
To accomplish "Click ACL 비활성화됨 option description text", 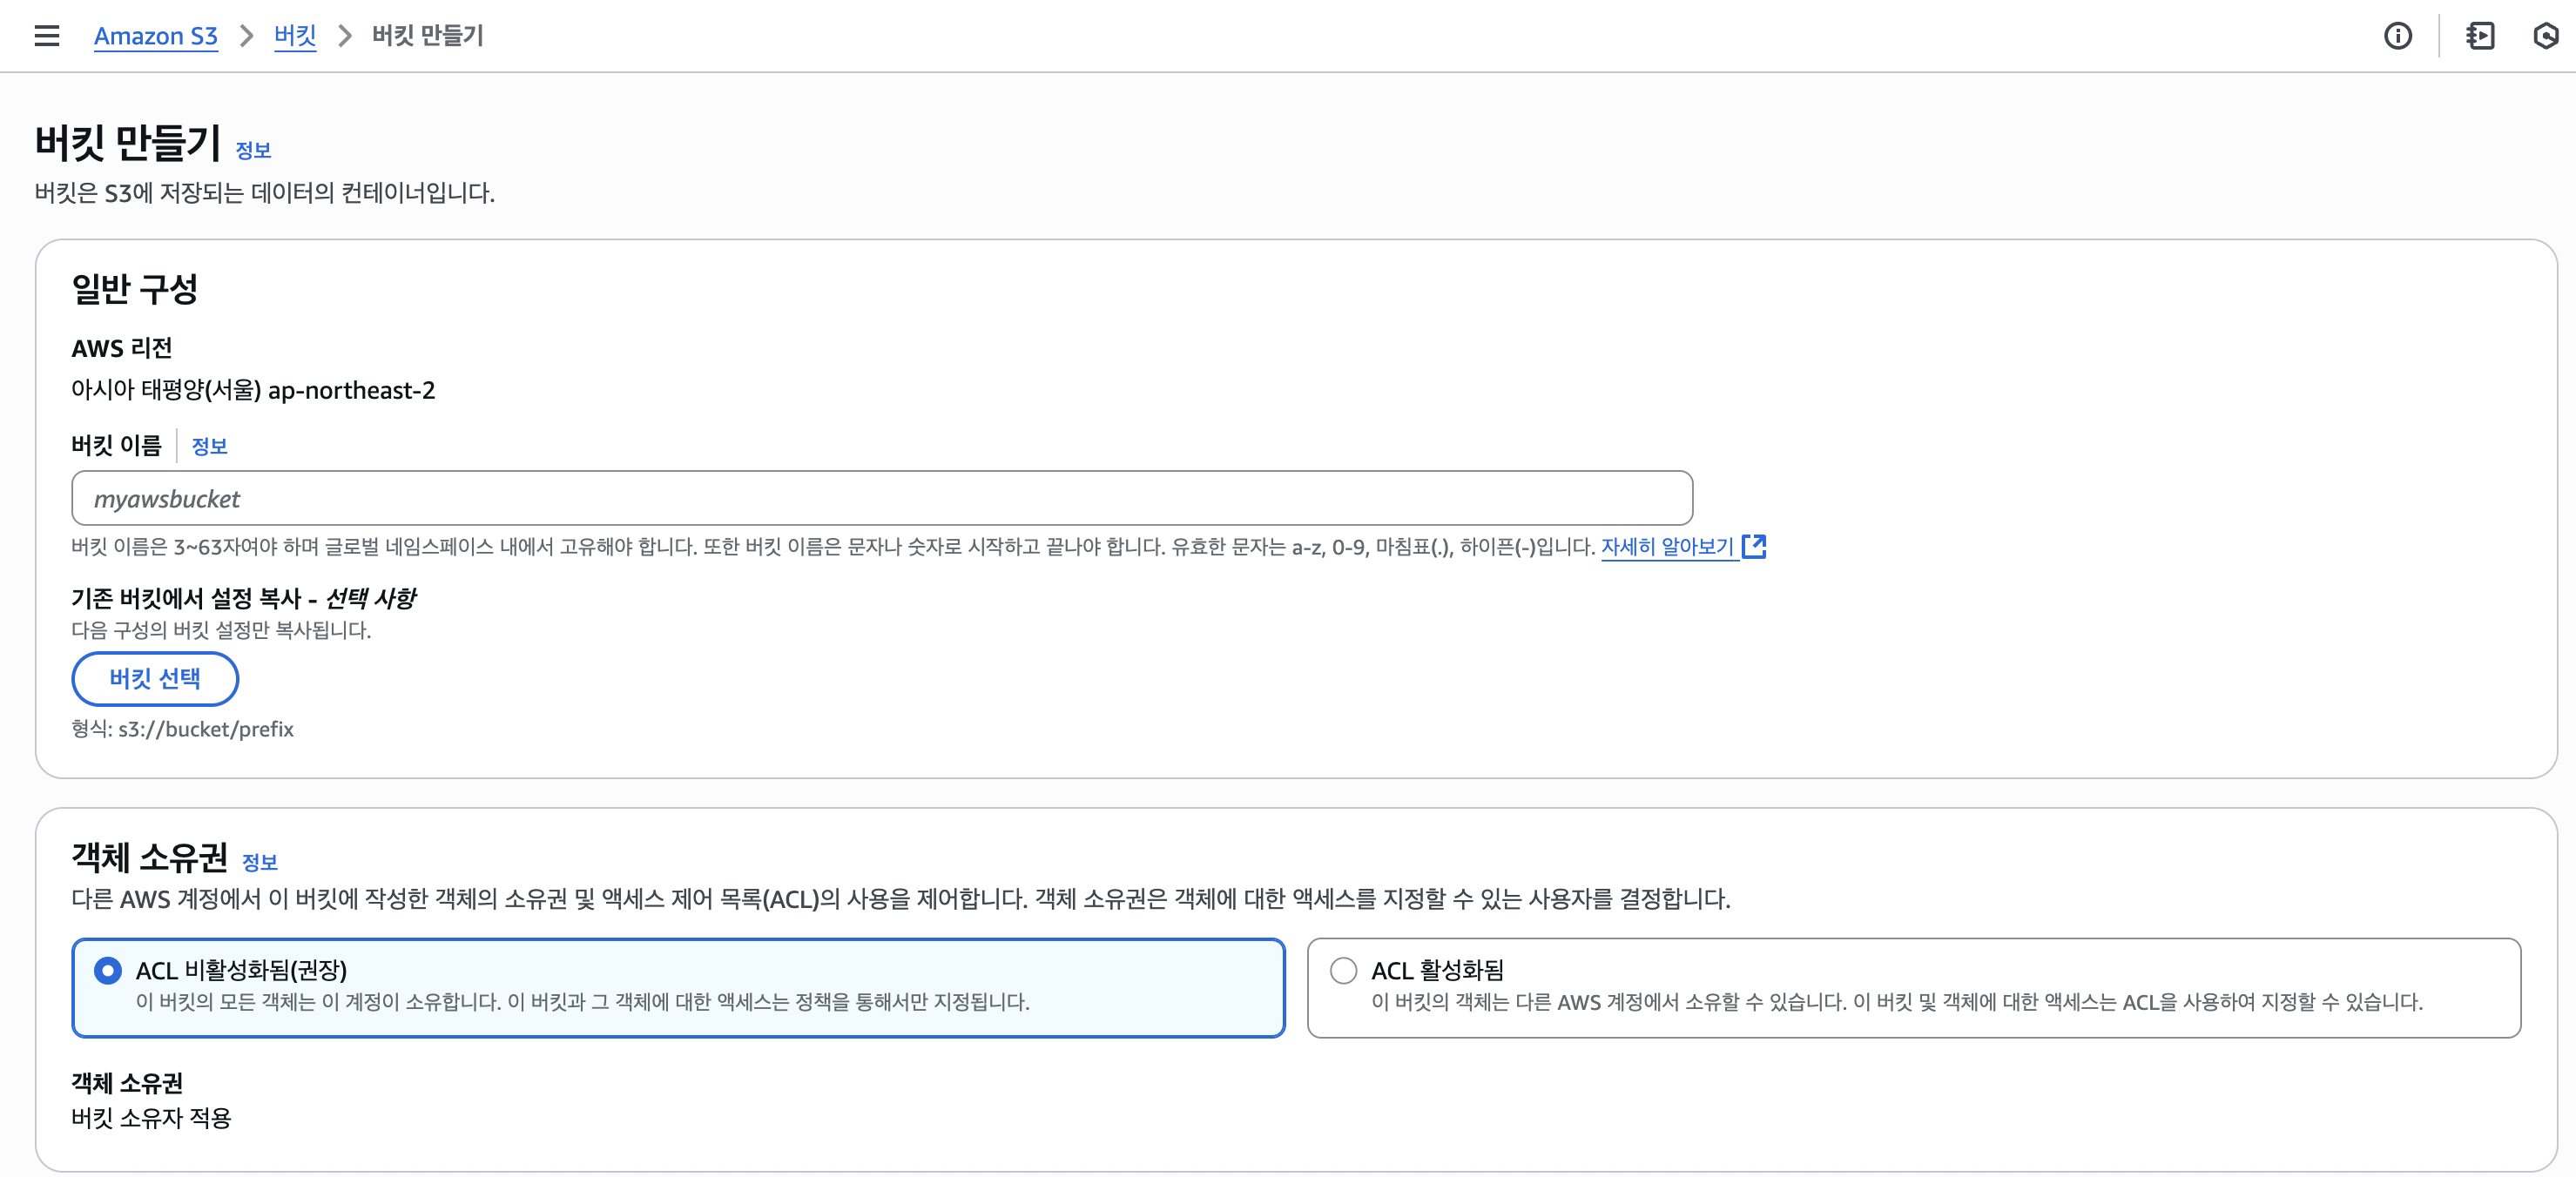I will [x=582, y=1002].
